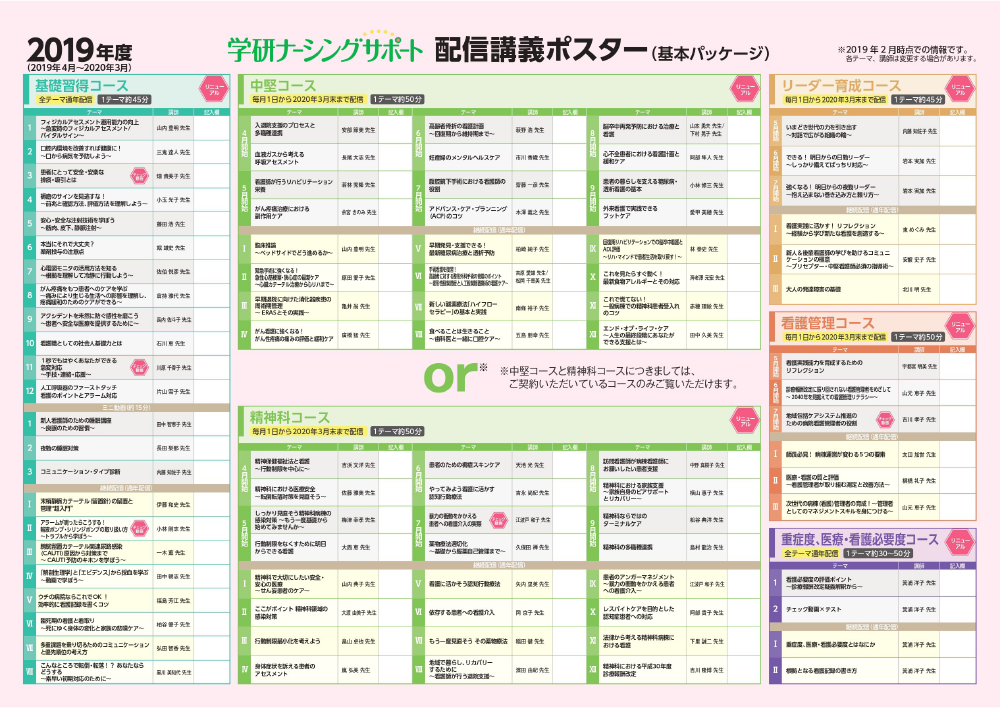Click the pink hexagon badge in 基礎習得コース row 11

(138, 367)
